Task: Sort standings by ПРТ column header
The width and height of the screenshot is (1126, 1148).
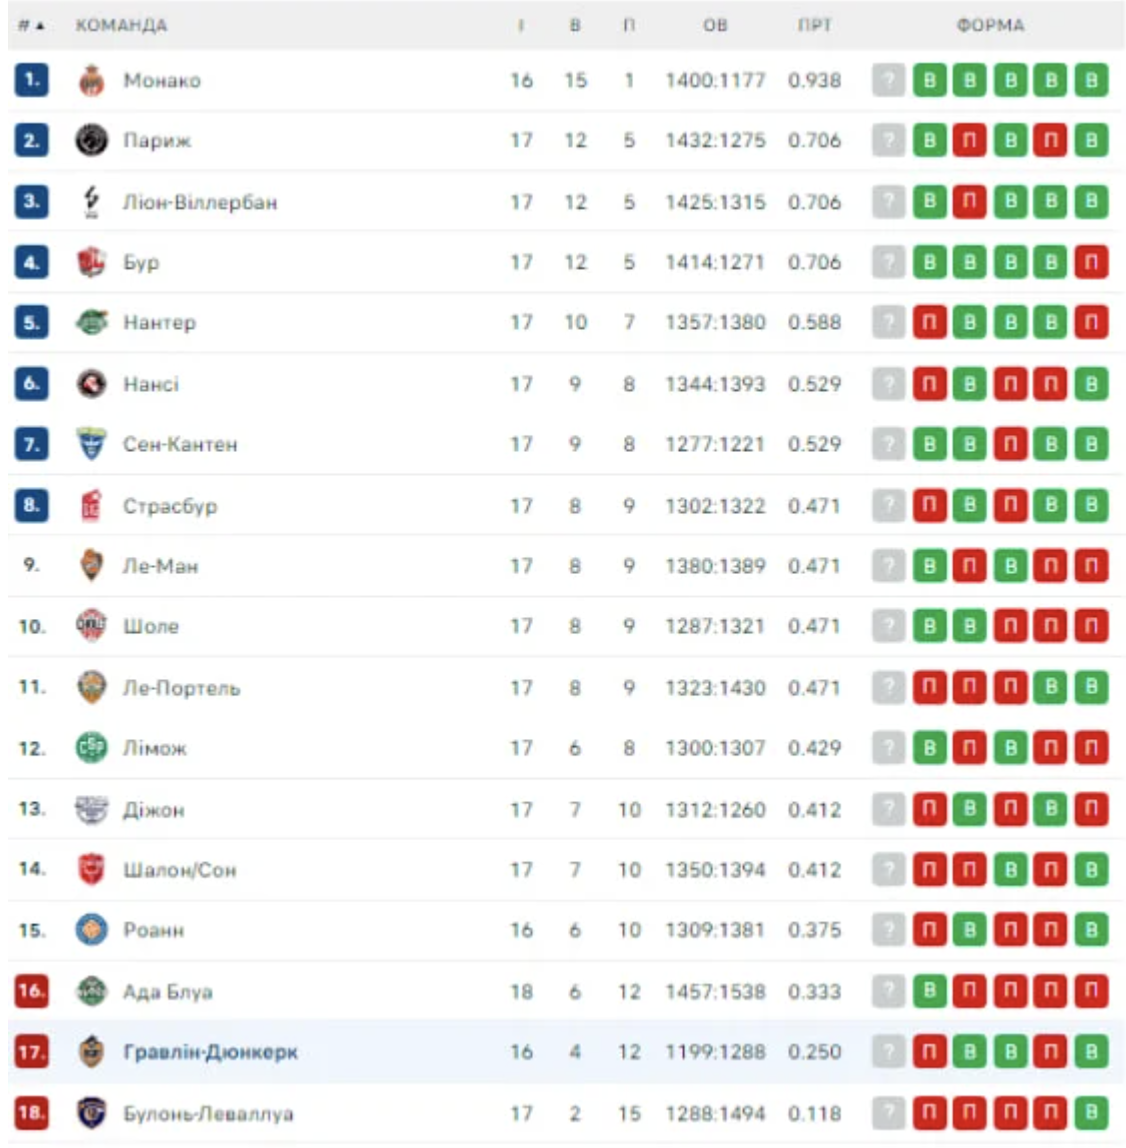Action: click(814, 26)
